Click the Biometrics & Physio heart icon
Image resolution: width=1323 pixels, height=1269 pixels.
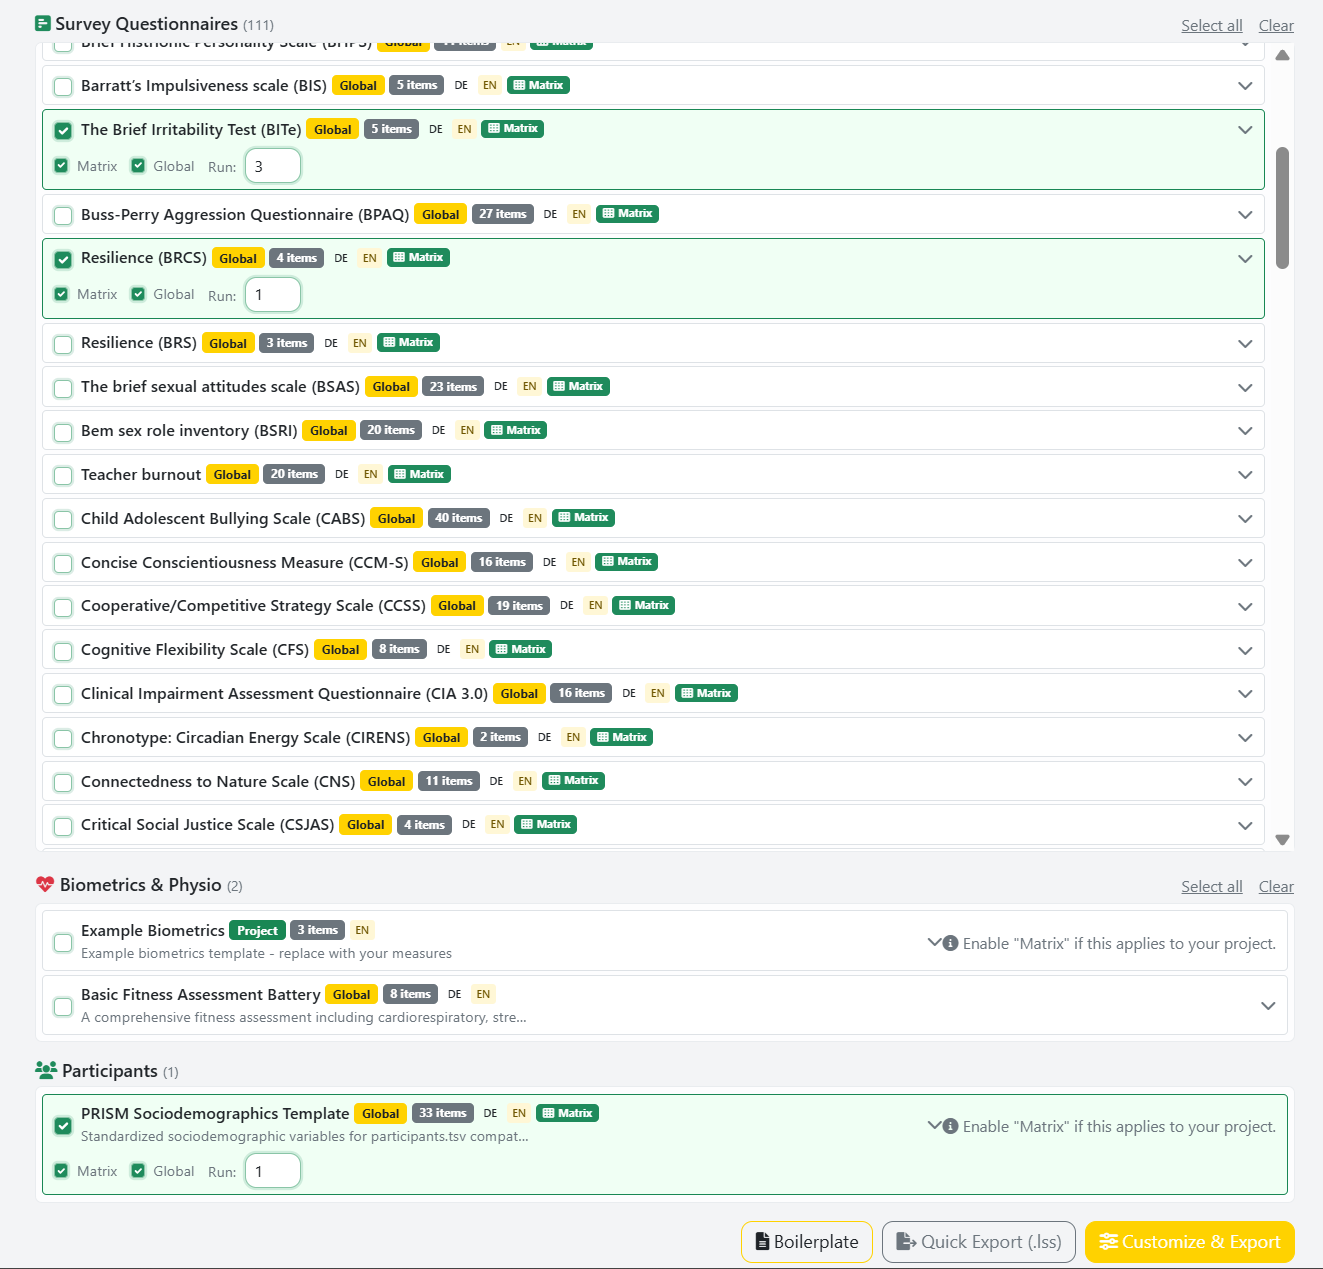coord(45,884)
